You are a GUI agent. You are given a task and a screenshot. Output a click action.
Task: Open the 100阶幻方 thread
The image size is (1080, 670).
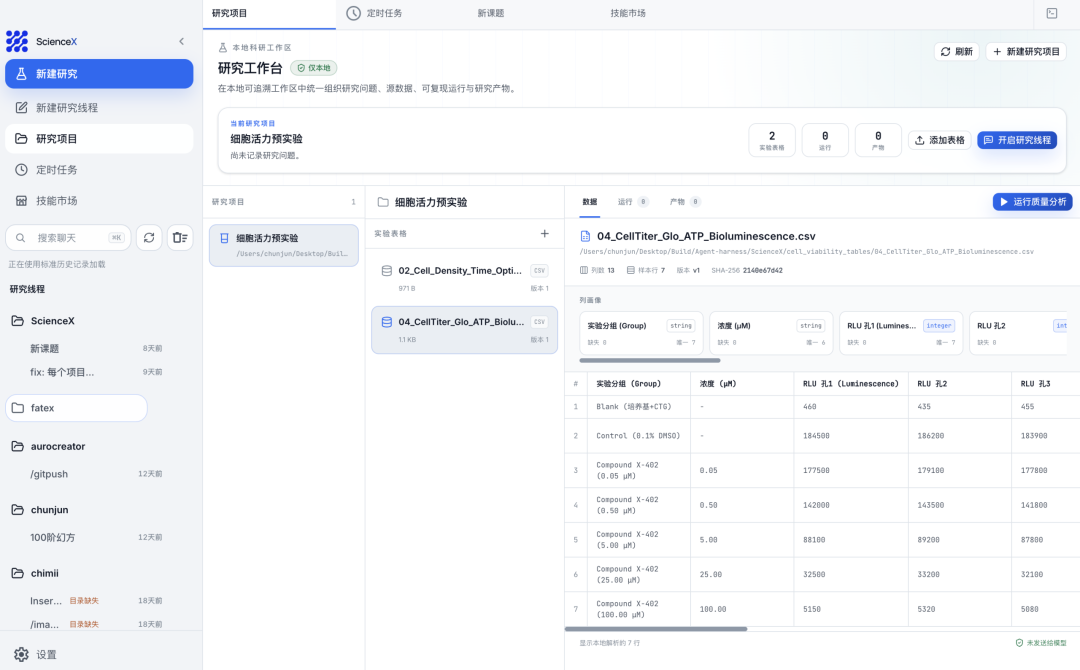(x=96, y=537)
